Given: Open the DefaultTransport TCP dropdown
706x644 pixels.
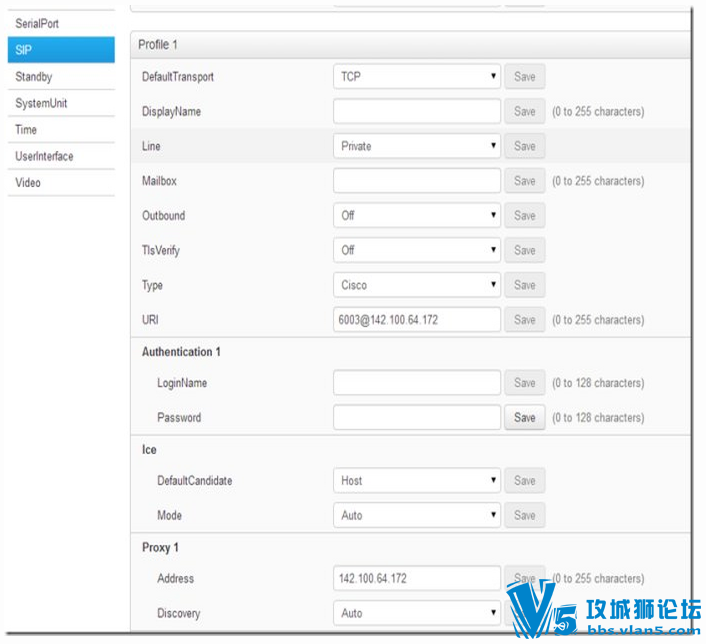Looking at the screenshot, I should coord(417,77).
